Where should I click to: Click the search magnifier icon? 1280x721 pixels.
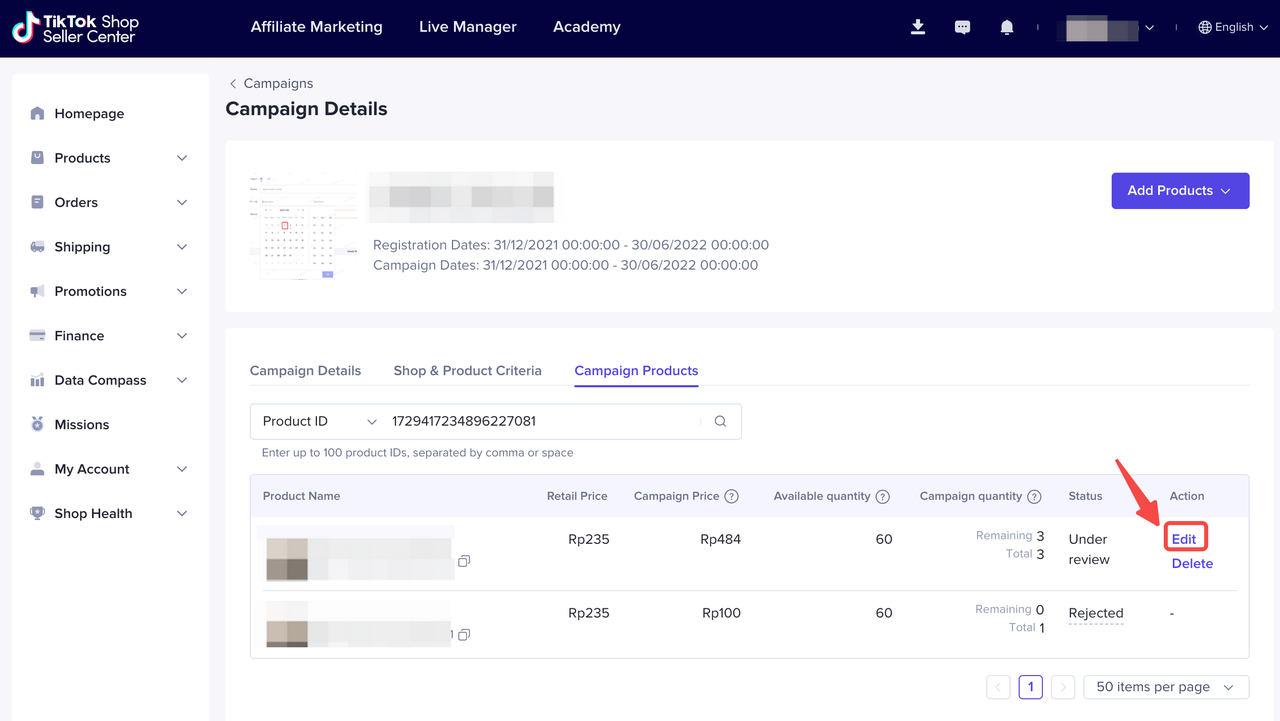point(720,422)
